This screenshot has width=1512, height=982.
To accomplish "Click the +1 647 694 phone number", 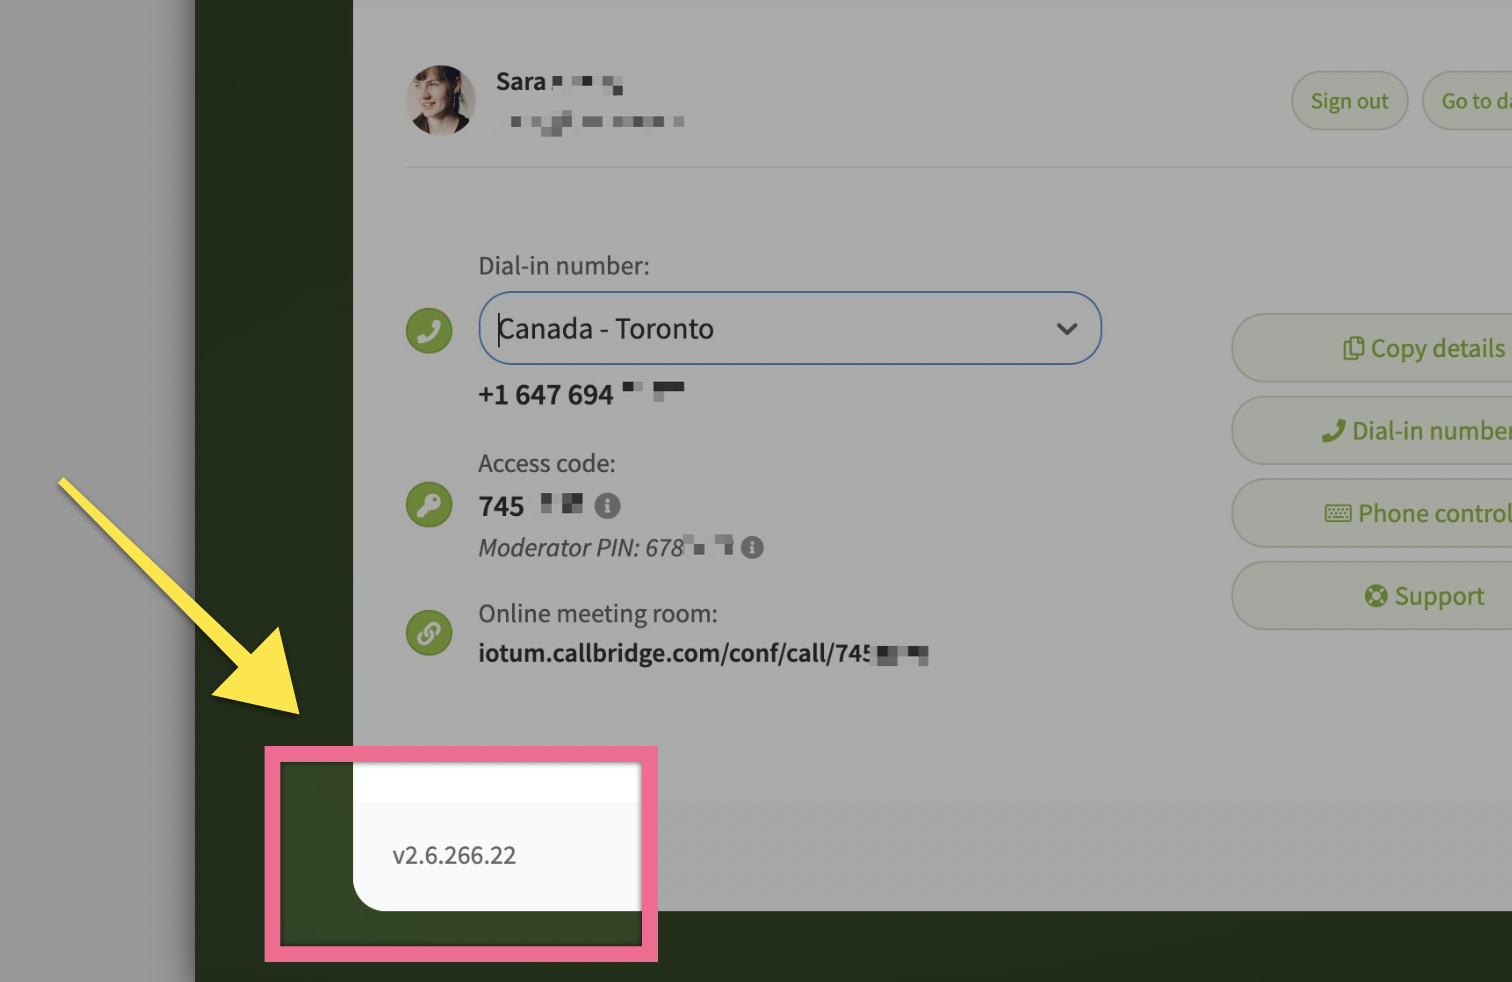I will 581,394.
